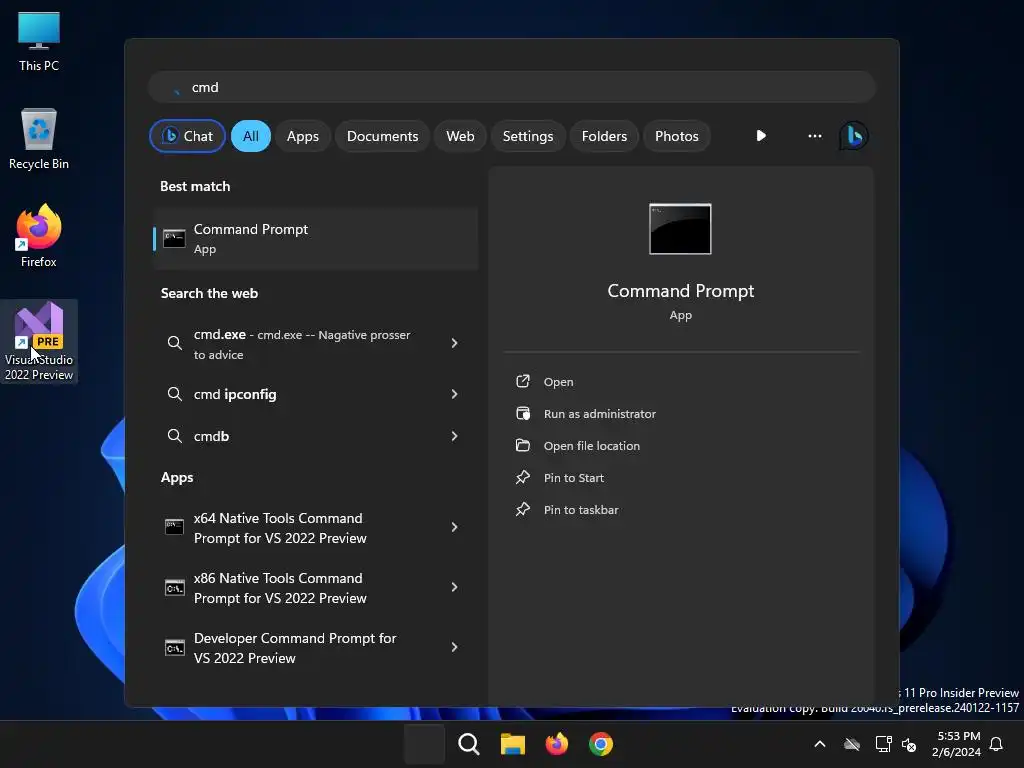
Task: Pin Command Prompt to Start
Action: (573, 477)
